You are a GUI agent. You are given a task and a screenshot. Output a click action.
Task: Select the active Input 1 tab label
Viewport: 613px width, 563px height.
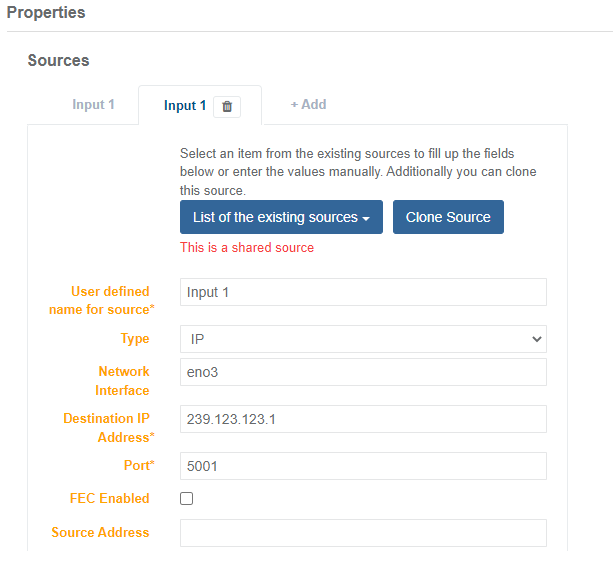point(185,105)
